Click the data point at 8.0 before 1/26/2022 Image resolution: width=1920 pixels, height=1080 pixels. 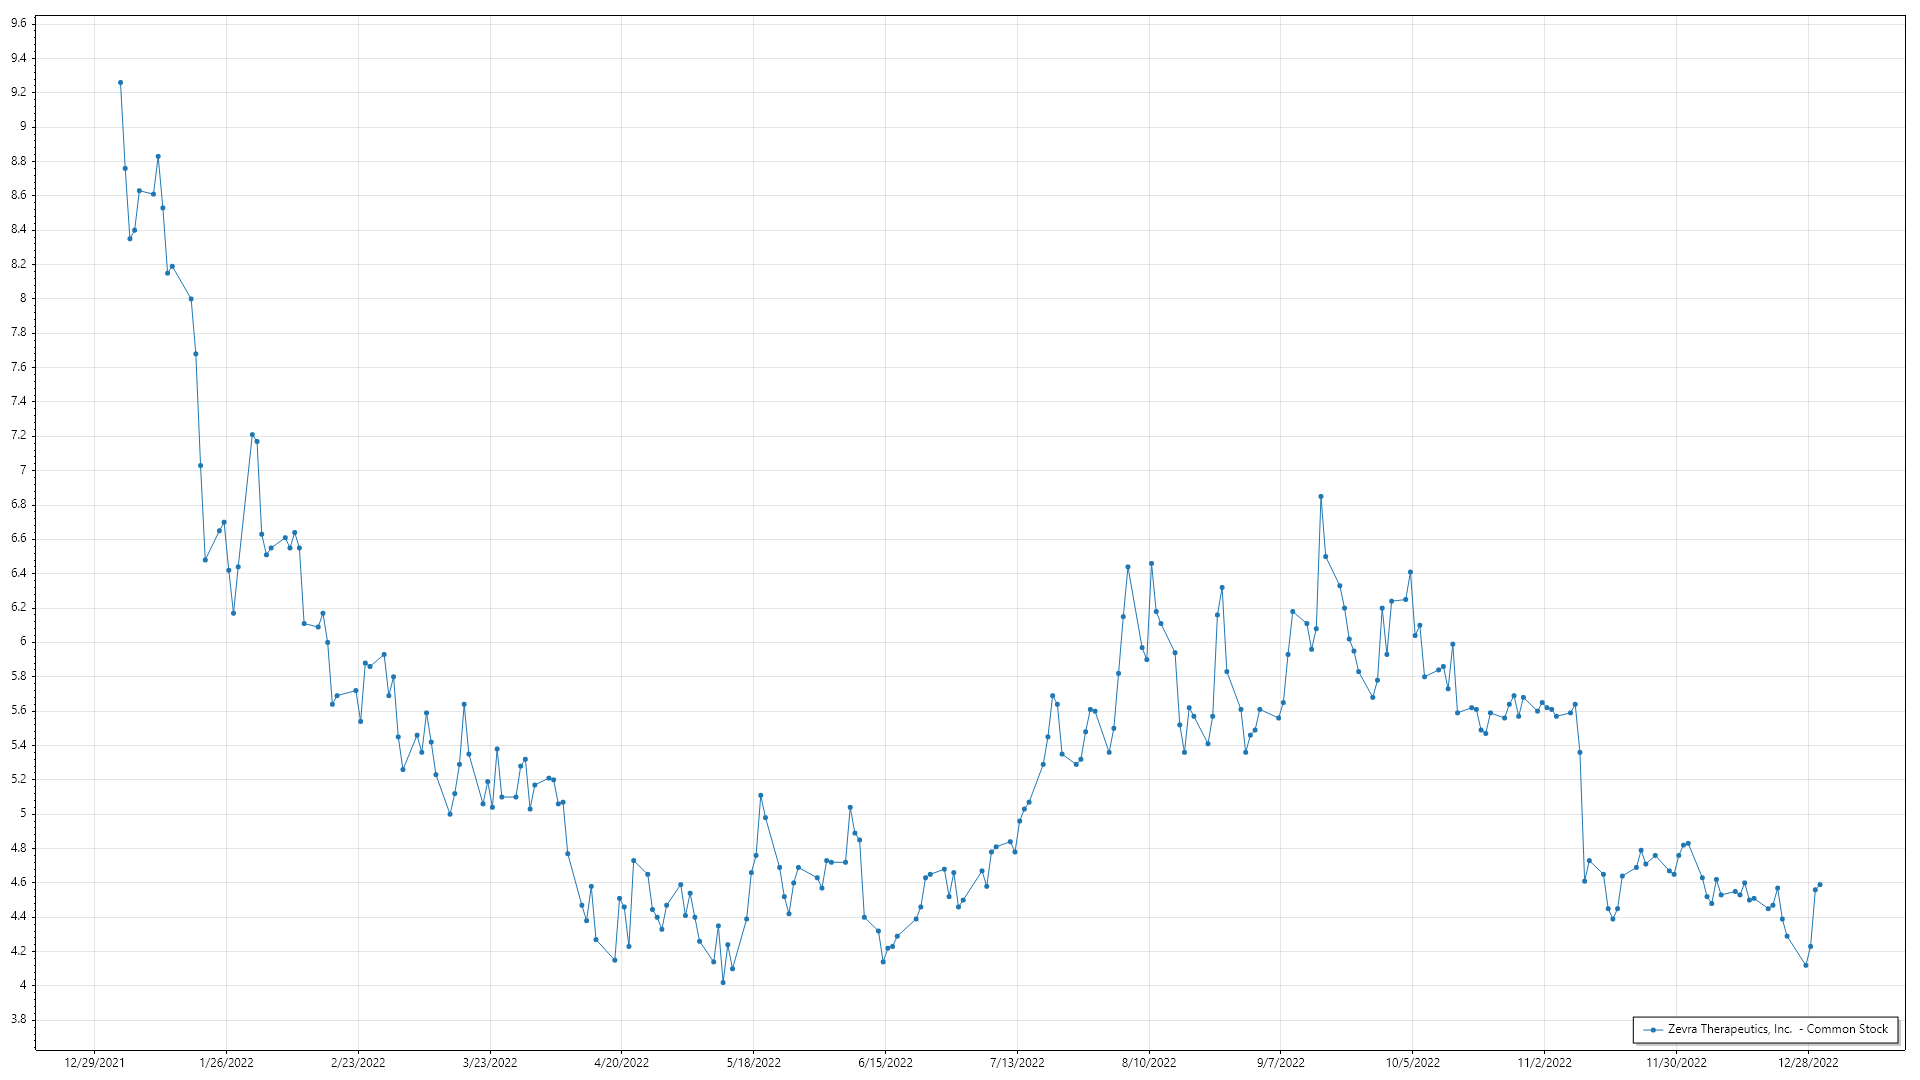[x=191, y=299]
